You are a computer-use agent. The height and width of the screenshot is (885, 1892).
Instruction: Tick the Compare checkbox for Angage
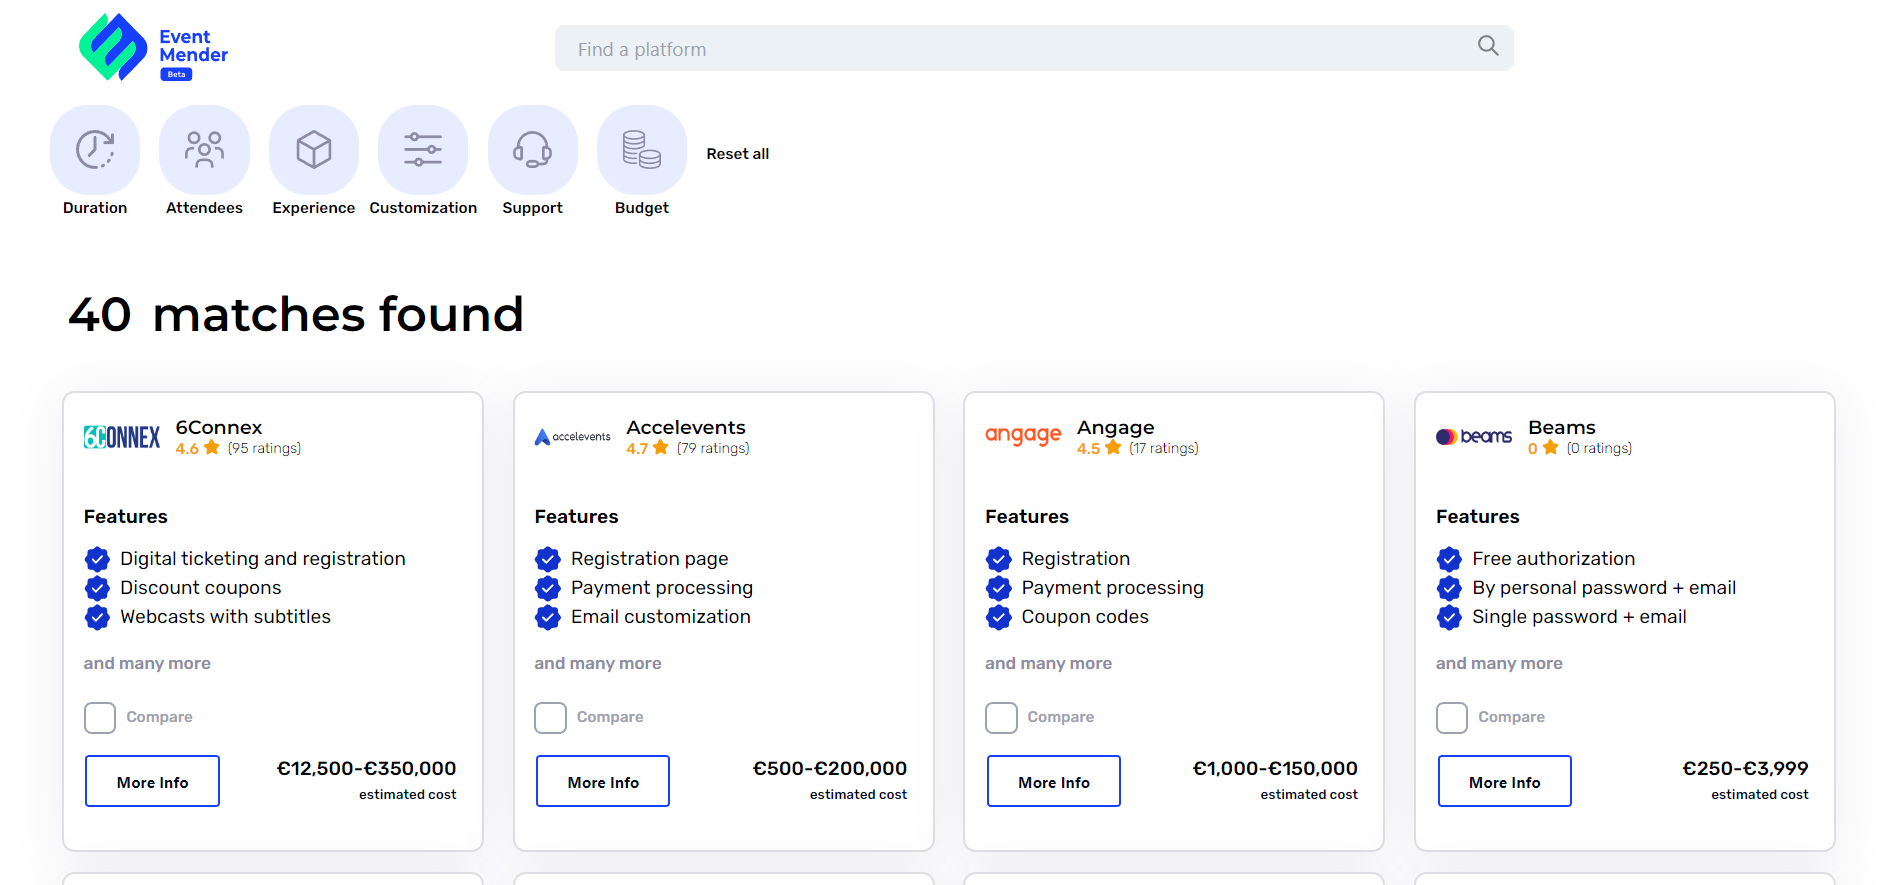(1002, 717)
